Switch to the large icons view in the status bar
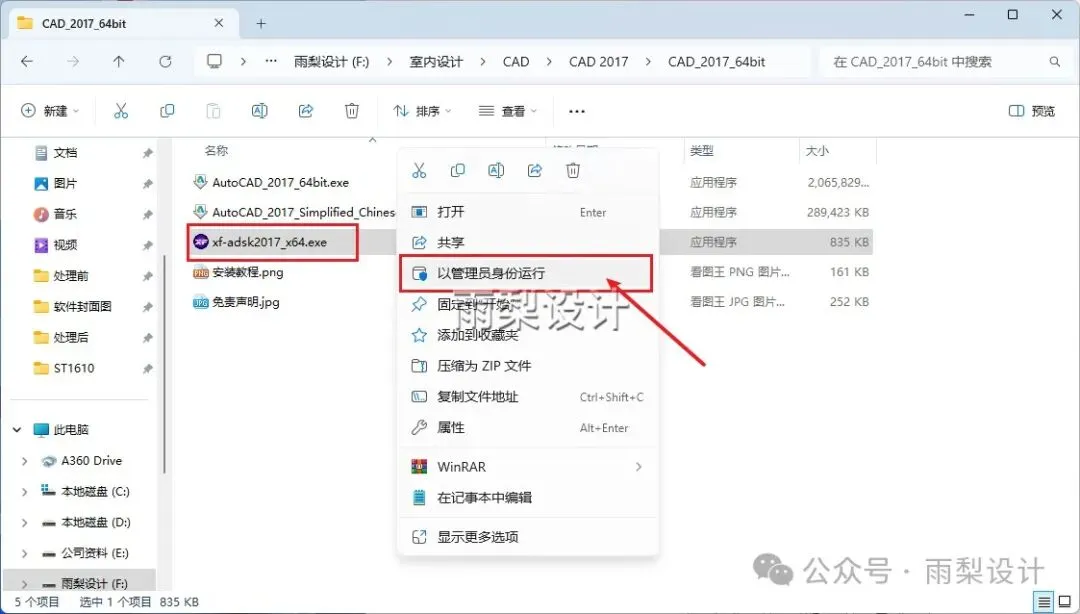1080x614 pixels. (x=1065, y=602)
